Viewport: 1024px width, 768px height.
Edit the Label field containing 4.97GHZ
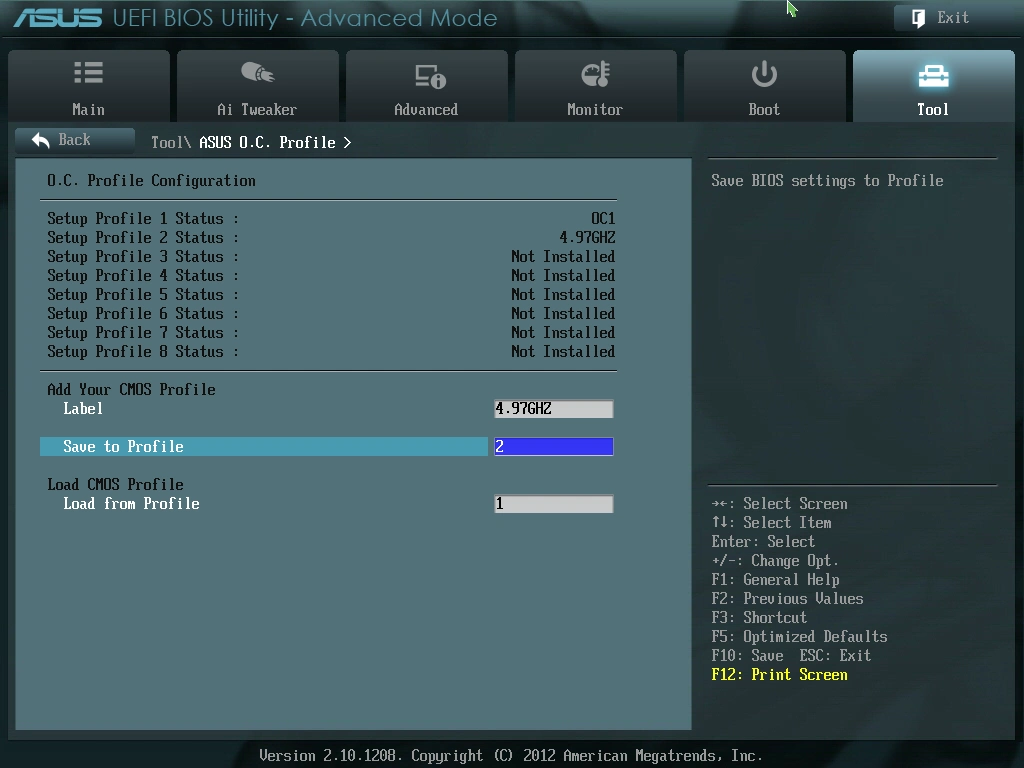554,409
